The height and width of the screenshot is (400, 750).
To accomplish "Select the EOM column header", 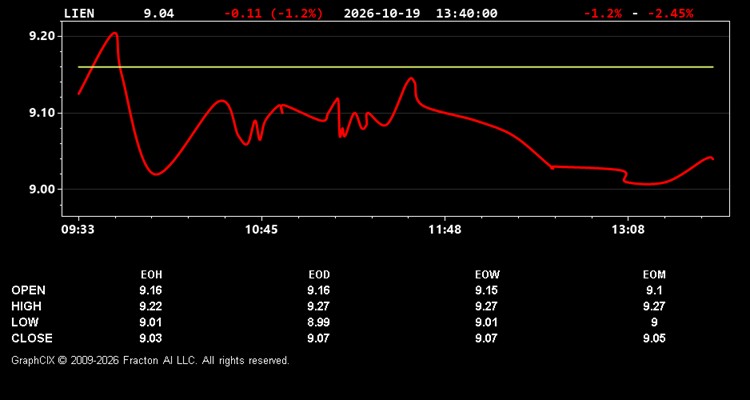I will 654,275.
